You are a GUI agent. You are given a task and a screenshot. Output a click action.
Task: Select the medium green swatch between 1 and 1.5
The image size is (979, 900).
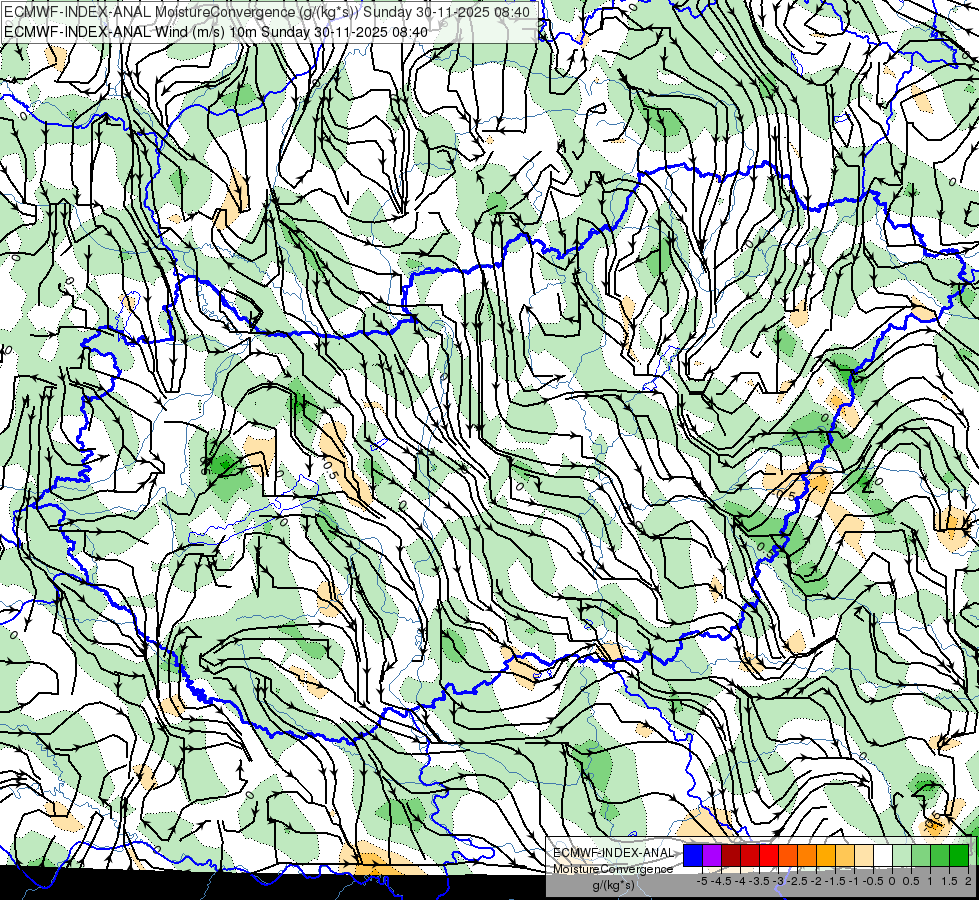pos(940,855)
